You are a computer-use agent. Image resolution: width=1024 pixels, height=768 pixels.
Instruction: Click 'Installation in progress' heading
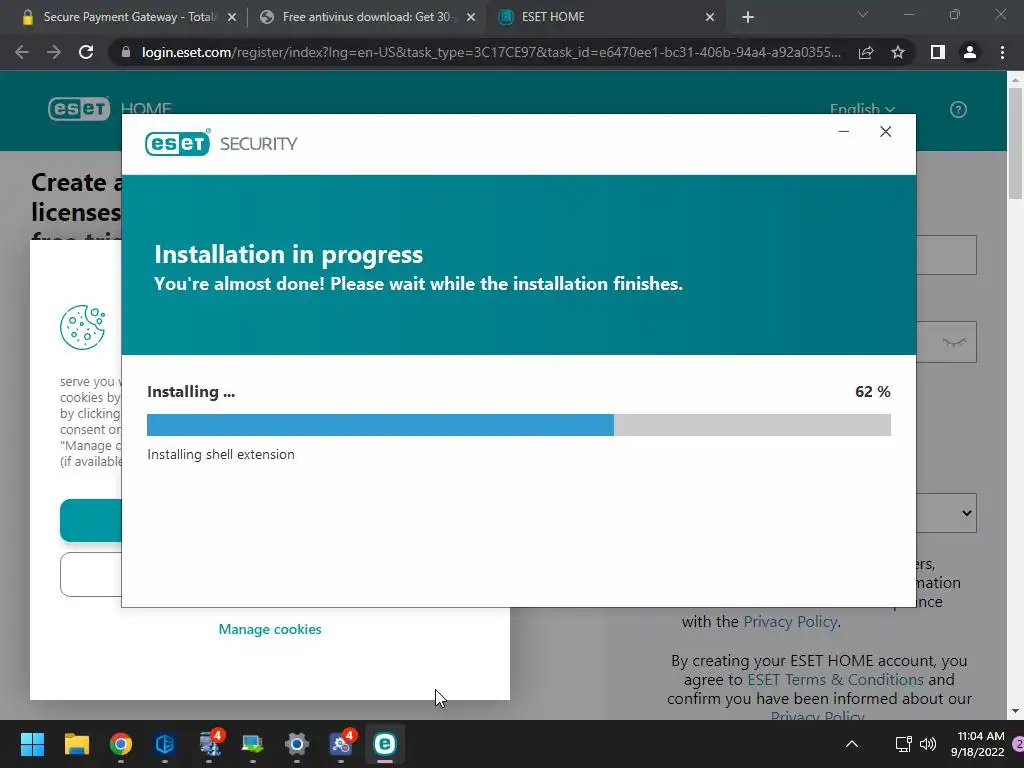pyautogui.click(x=289, y=254)
